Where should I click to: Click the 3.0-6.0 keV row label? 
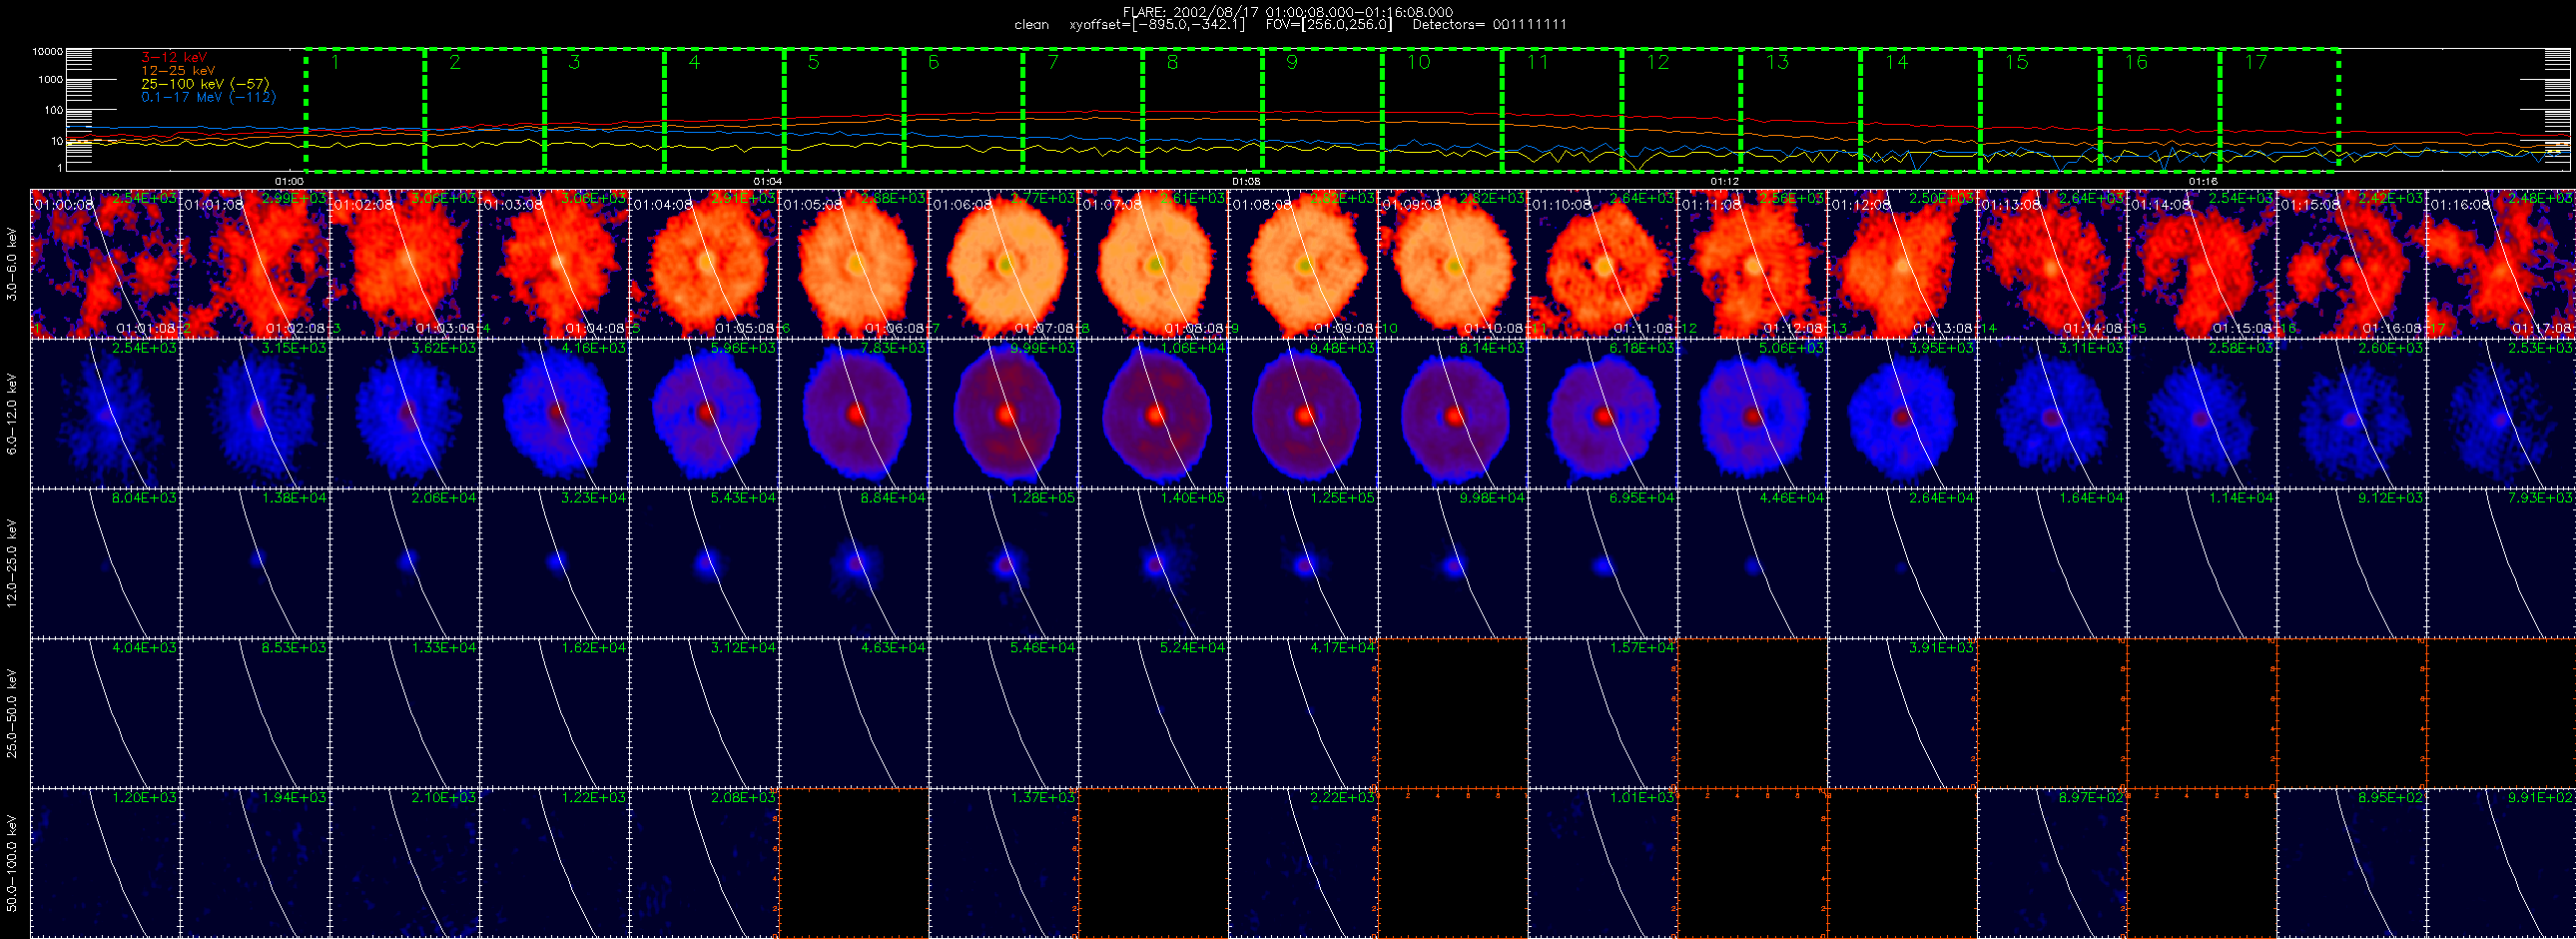12,264
